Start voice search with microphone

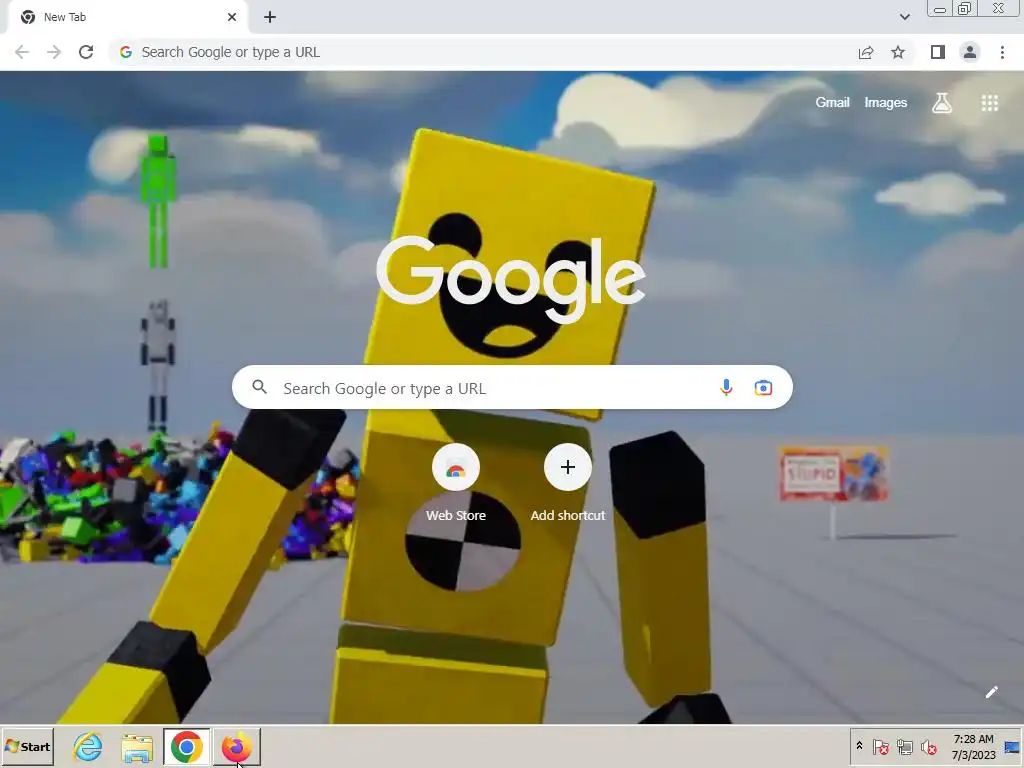[726, 387]
